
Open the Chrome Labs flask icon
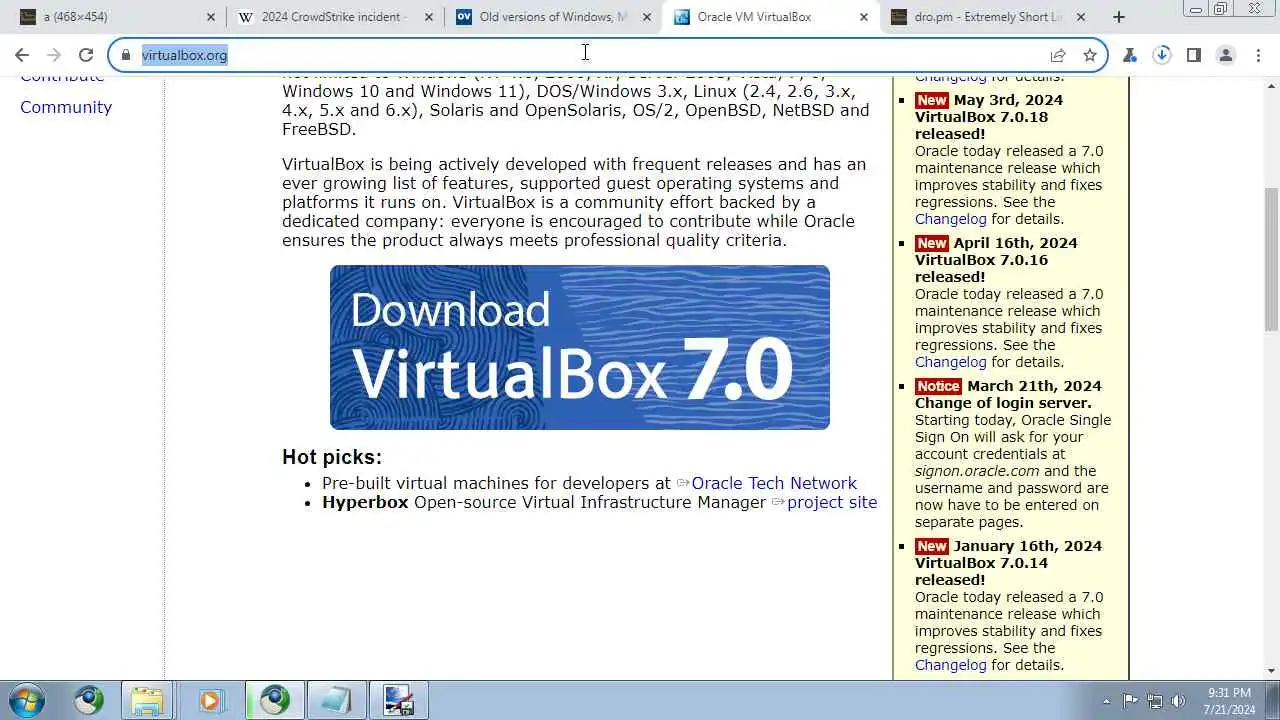[1130, 55]
